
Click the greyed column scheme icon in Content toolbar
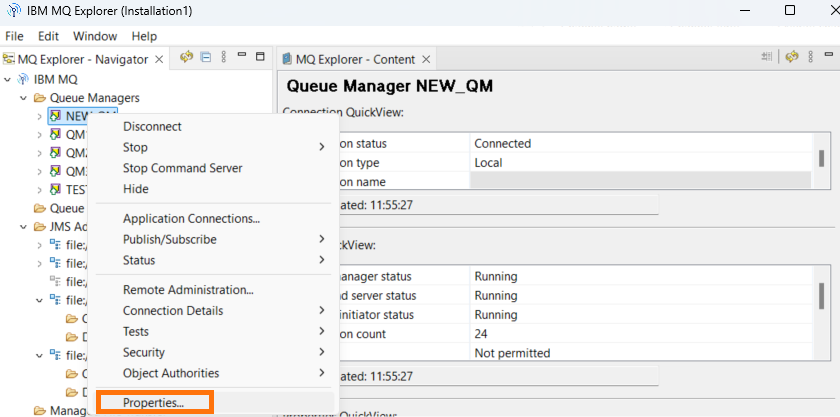(x=767, y=57)
